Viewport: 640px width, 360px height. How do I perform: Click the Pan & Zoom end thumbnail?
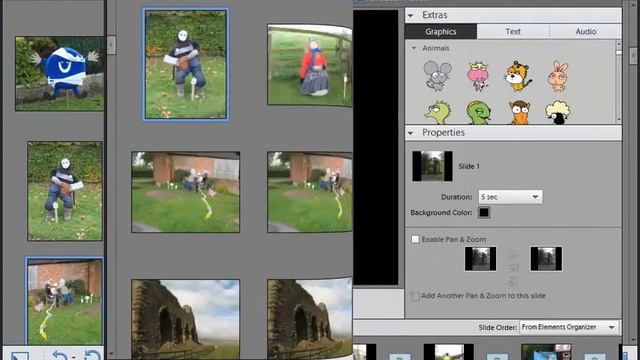pos(546,259)
